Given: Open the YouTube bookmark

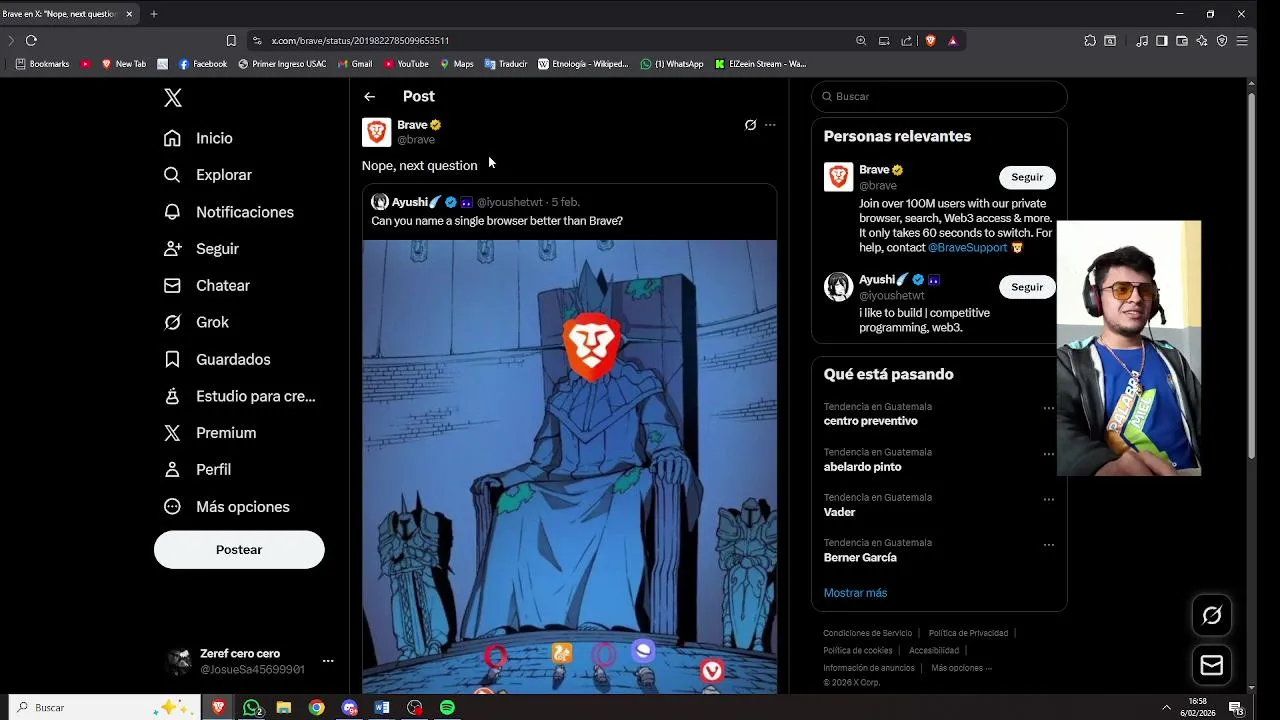Looking at the screenshot, I should pyautogui.click(x=406, y=64).
